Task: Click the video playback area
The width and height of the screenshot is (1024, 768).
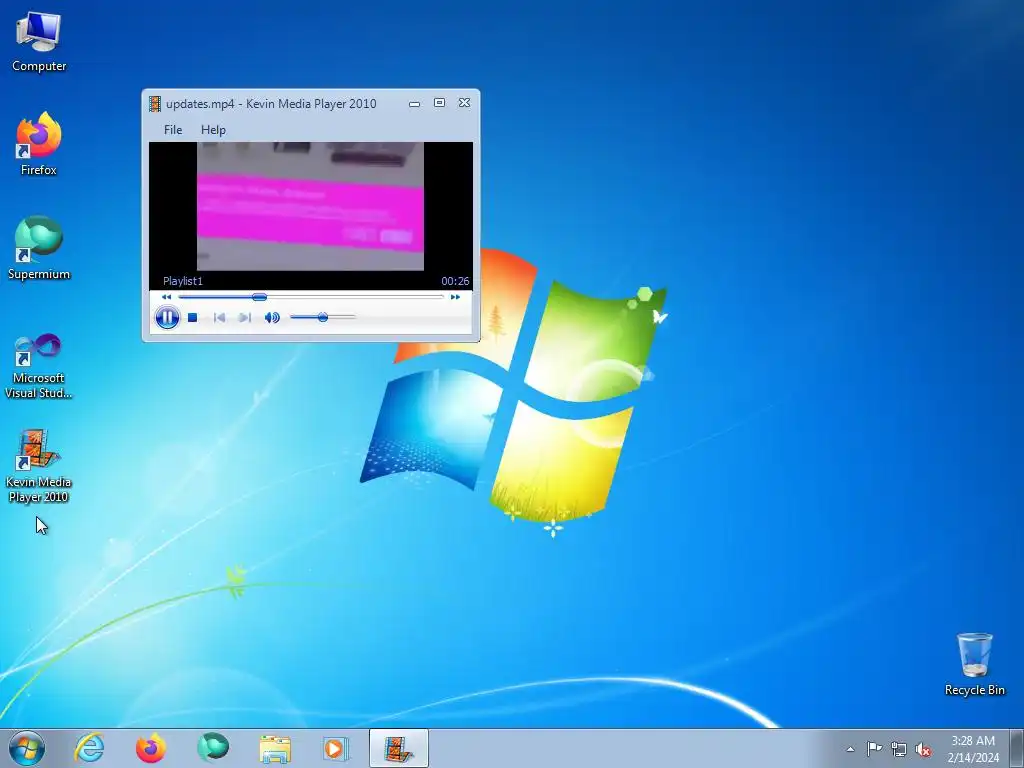Action: click(x=311, y=206)
